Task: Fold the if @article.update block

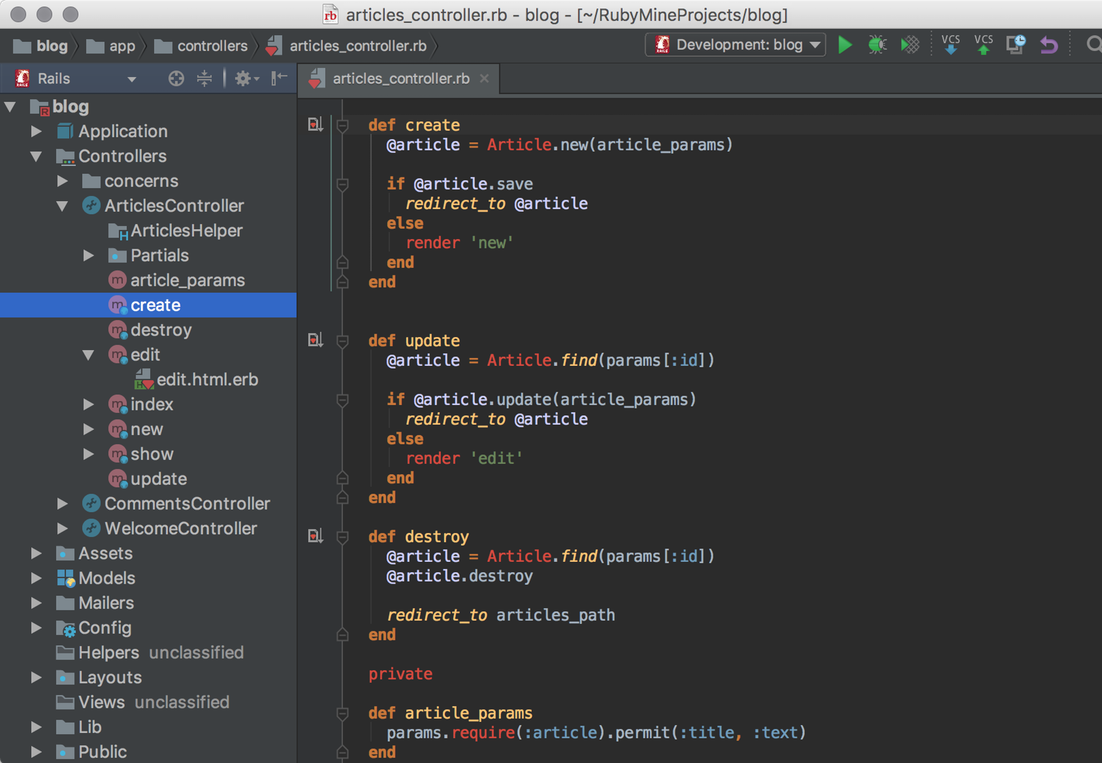Action: [x=342, y=400]
